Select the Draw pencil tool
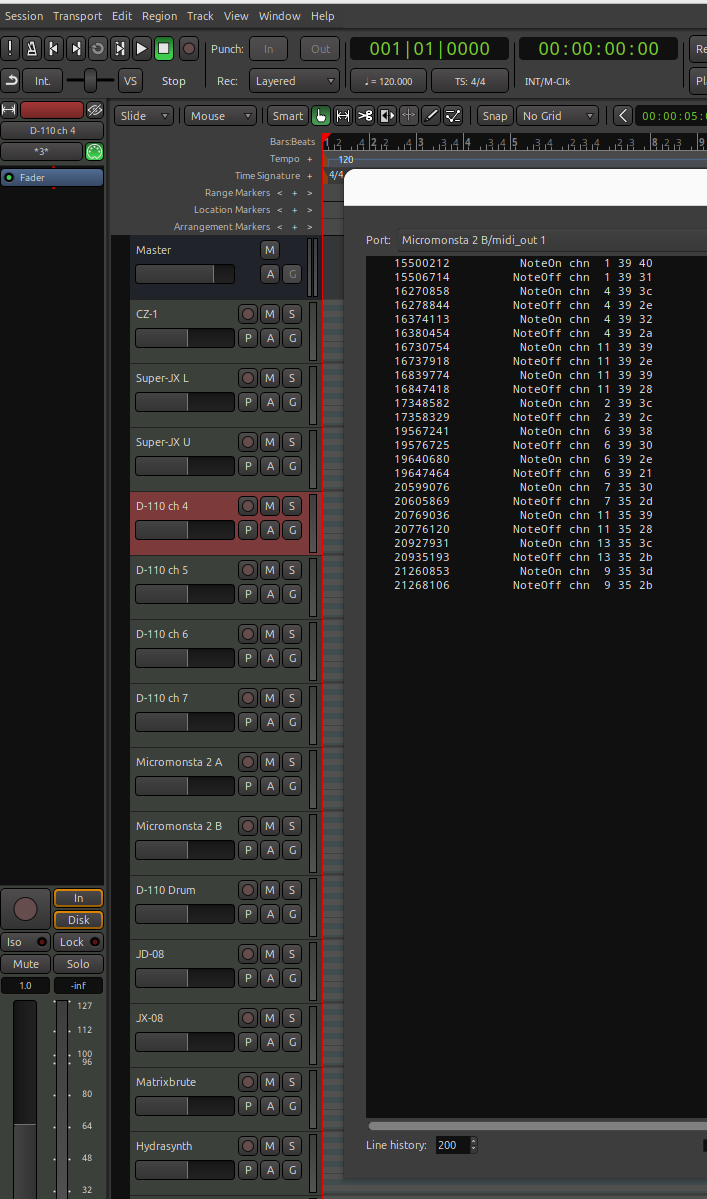This screenshot has width=707, height=1199. 431,116
